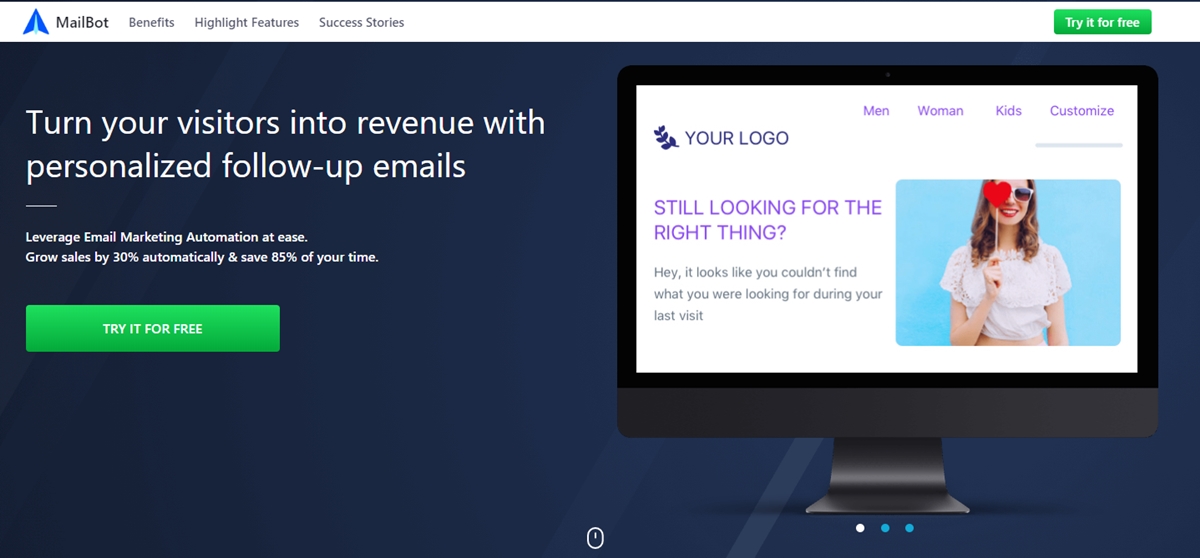Image resolution: width=1200 pixels, height=558 pixels.
Task: Open the Benefits nav item
Action: click(x=151, y=22)
